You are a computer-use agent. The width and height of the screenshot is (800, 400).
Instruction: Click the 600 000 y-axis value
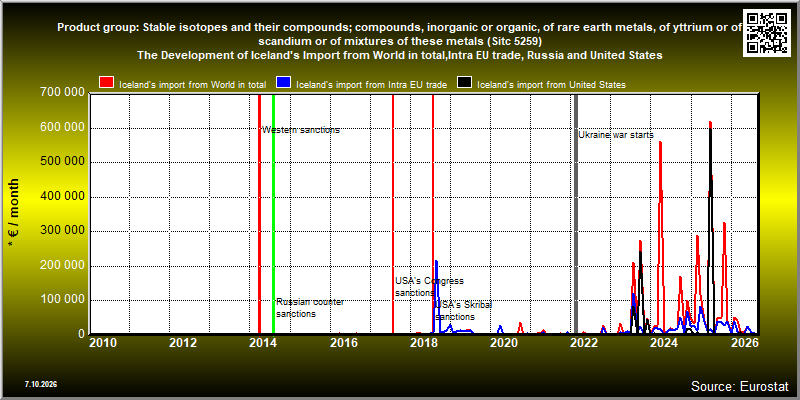[x=62, y=128]
